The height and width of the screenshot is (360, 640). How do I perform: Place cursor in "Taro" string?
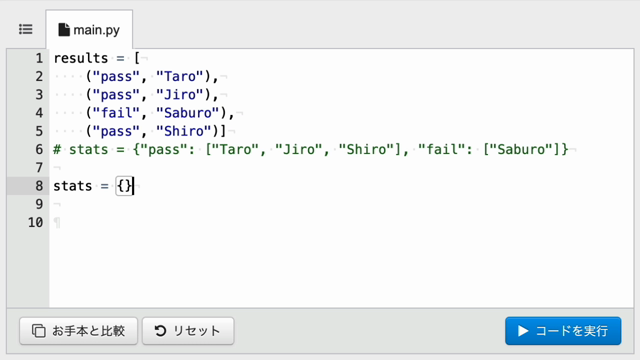180,76
